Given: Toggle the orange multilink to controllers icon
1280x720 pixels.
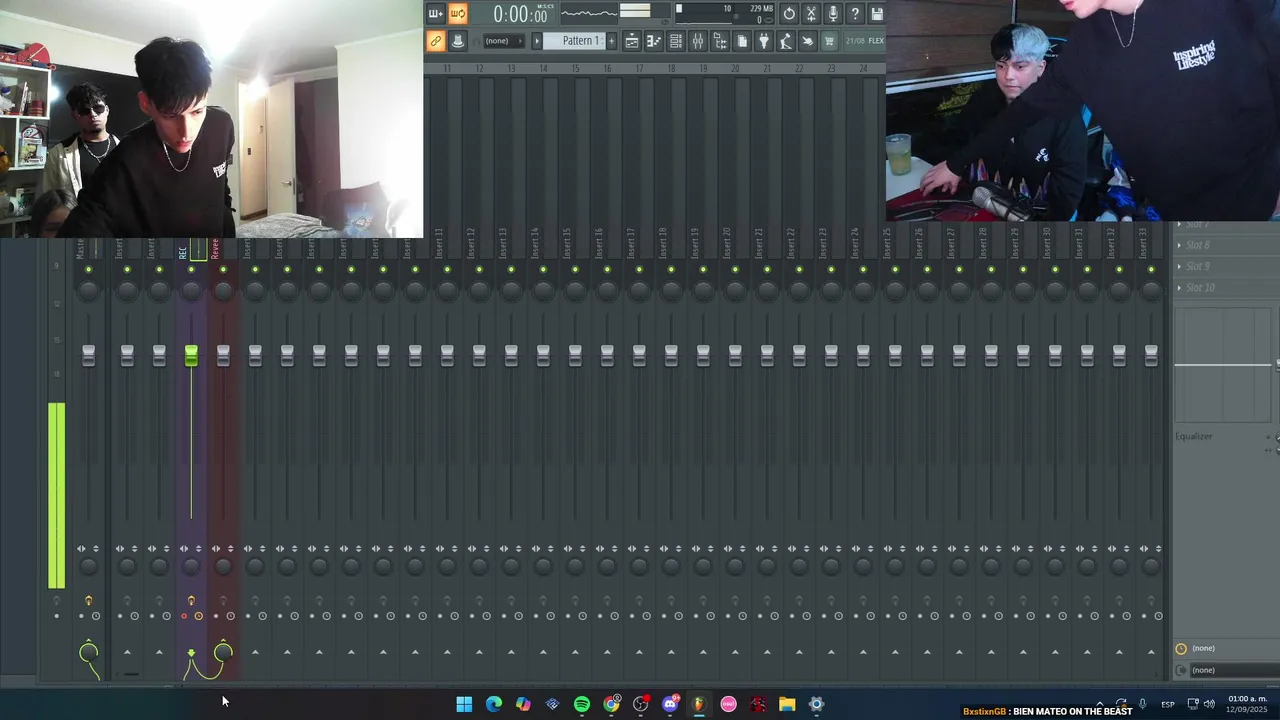Looking at the screenshot, I should pos(436,41).
